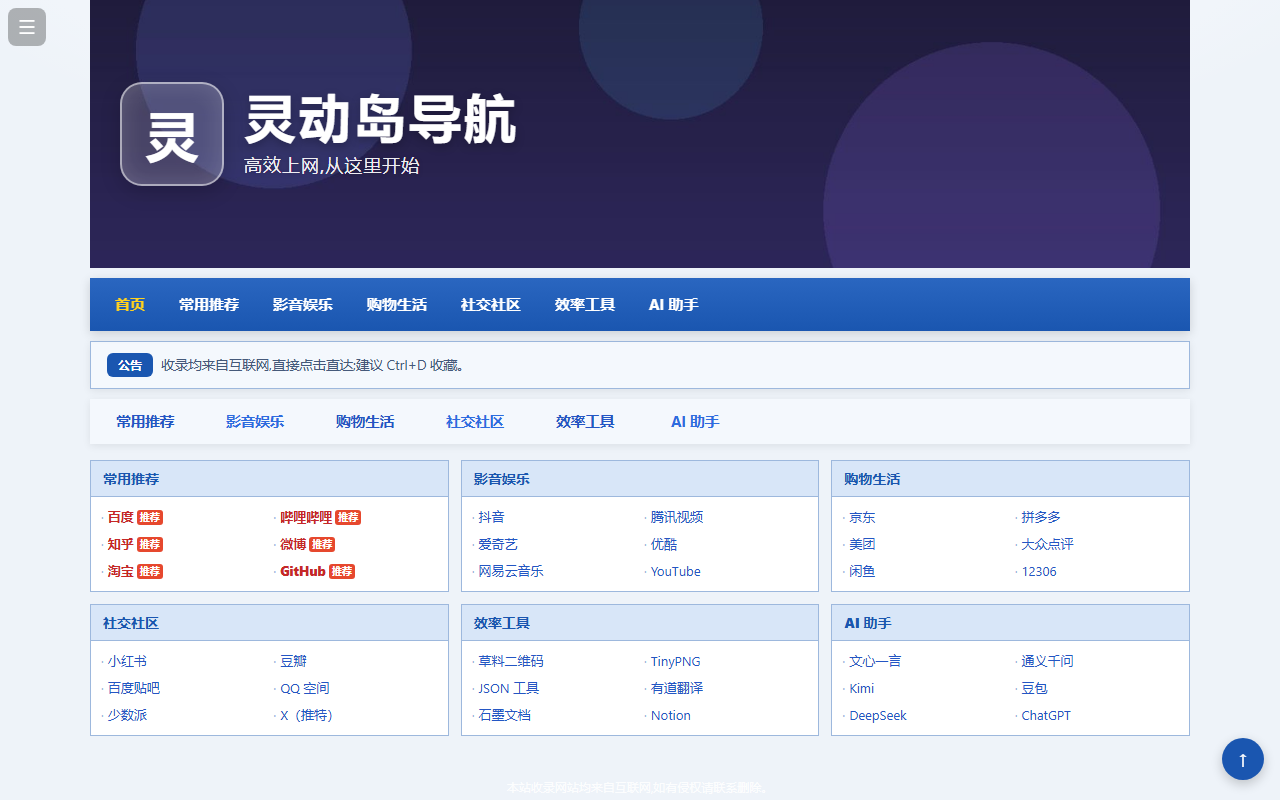Open the 文心一言 link
The height and width of the screenshot is (800, 1280).
coord(875,661)
